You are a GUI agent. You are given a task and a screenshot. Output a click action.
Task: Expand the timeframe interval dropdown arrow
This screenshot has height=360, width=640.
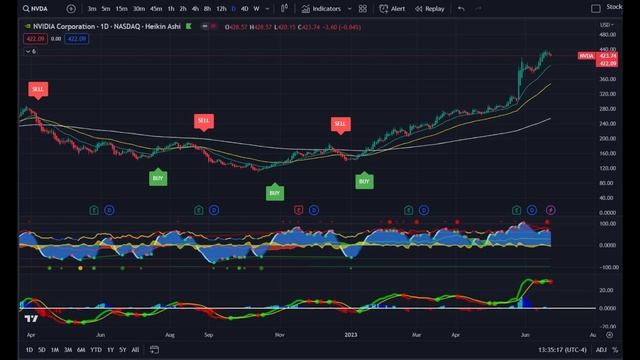(x=267, y=9)
